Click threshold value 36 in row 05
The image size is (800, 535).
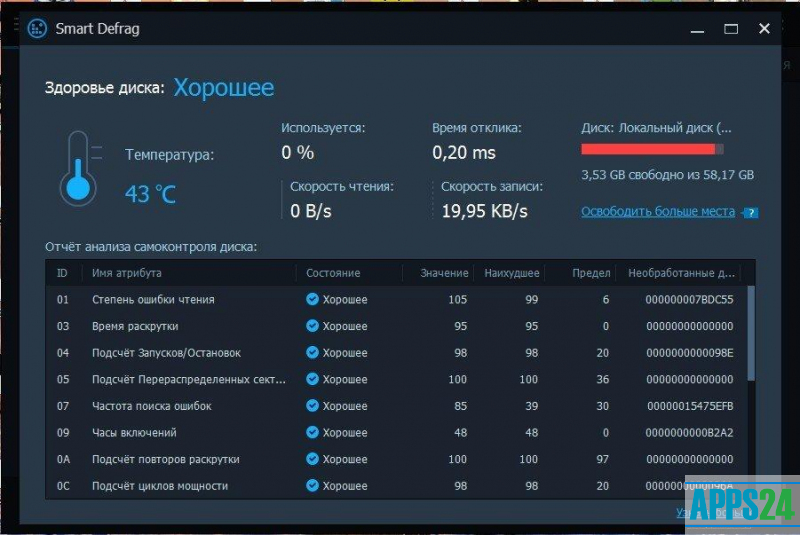pyautogui.click(x=603, y=379)
